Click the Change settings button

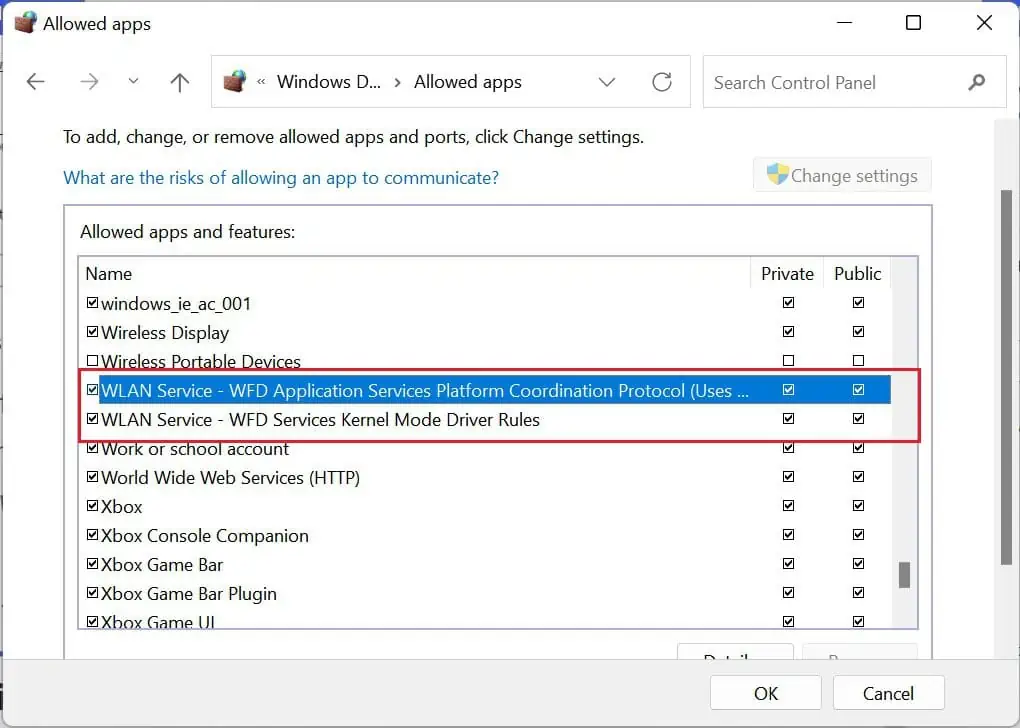[x=842, y=175]
